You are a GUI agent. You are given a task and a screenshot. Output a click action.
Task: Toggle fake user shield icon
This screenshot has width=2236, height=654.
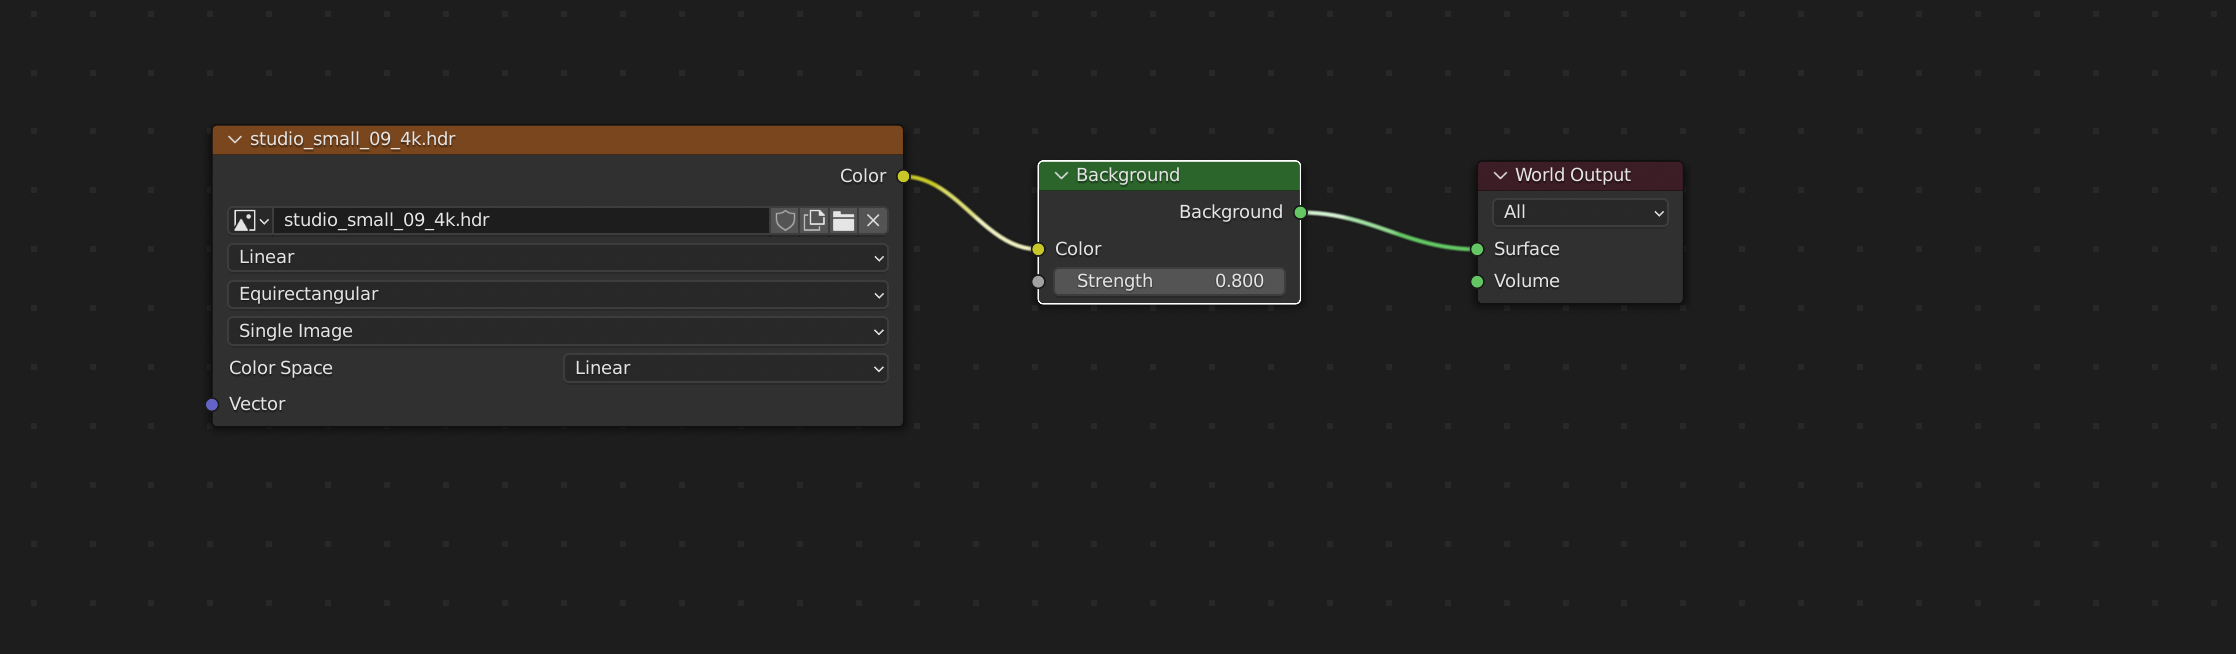coord(785,221)
